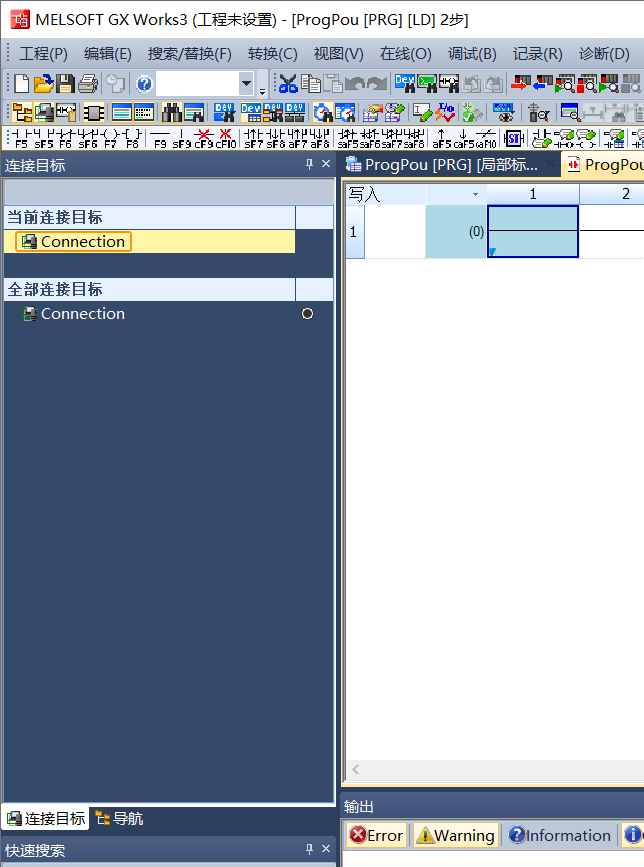Delete horizontal line with red cF9 icon
Image resolution: width=644 pixels, height=867 pixels.
click(204, 138)
